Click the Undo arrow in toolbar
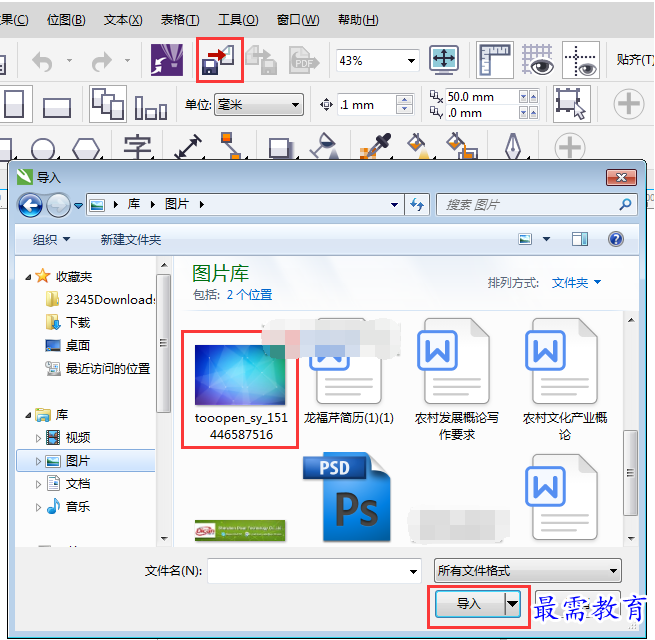The width and height of the screenshot is (655, 640). (43, 61)
